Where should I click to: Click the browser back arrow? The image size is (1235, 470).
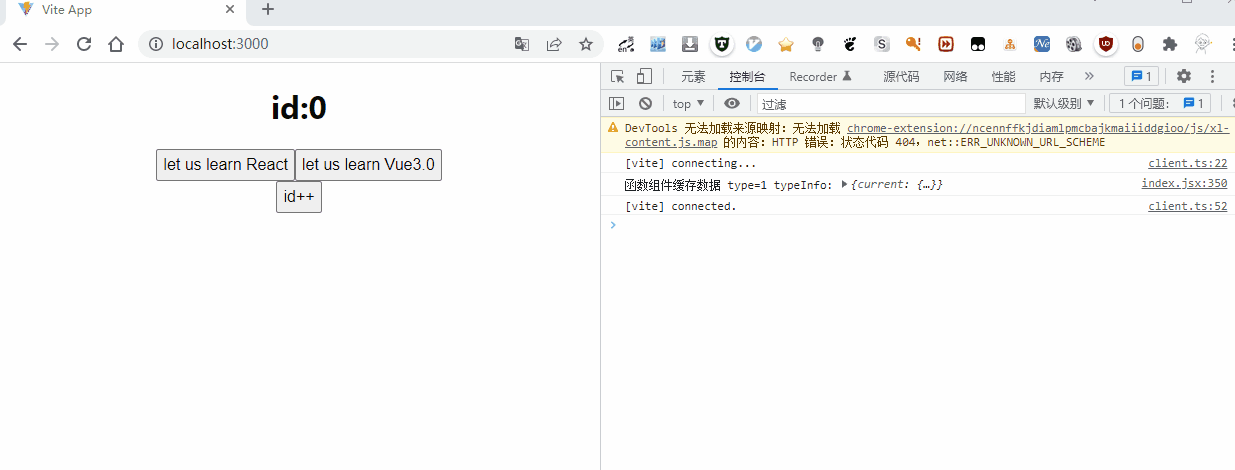pyautogui.click(x=20, y=44)
